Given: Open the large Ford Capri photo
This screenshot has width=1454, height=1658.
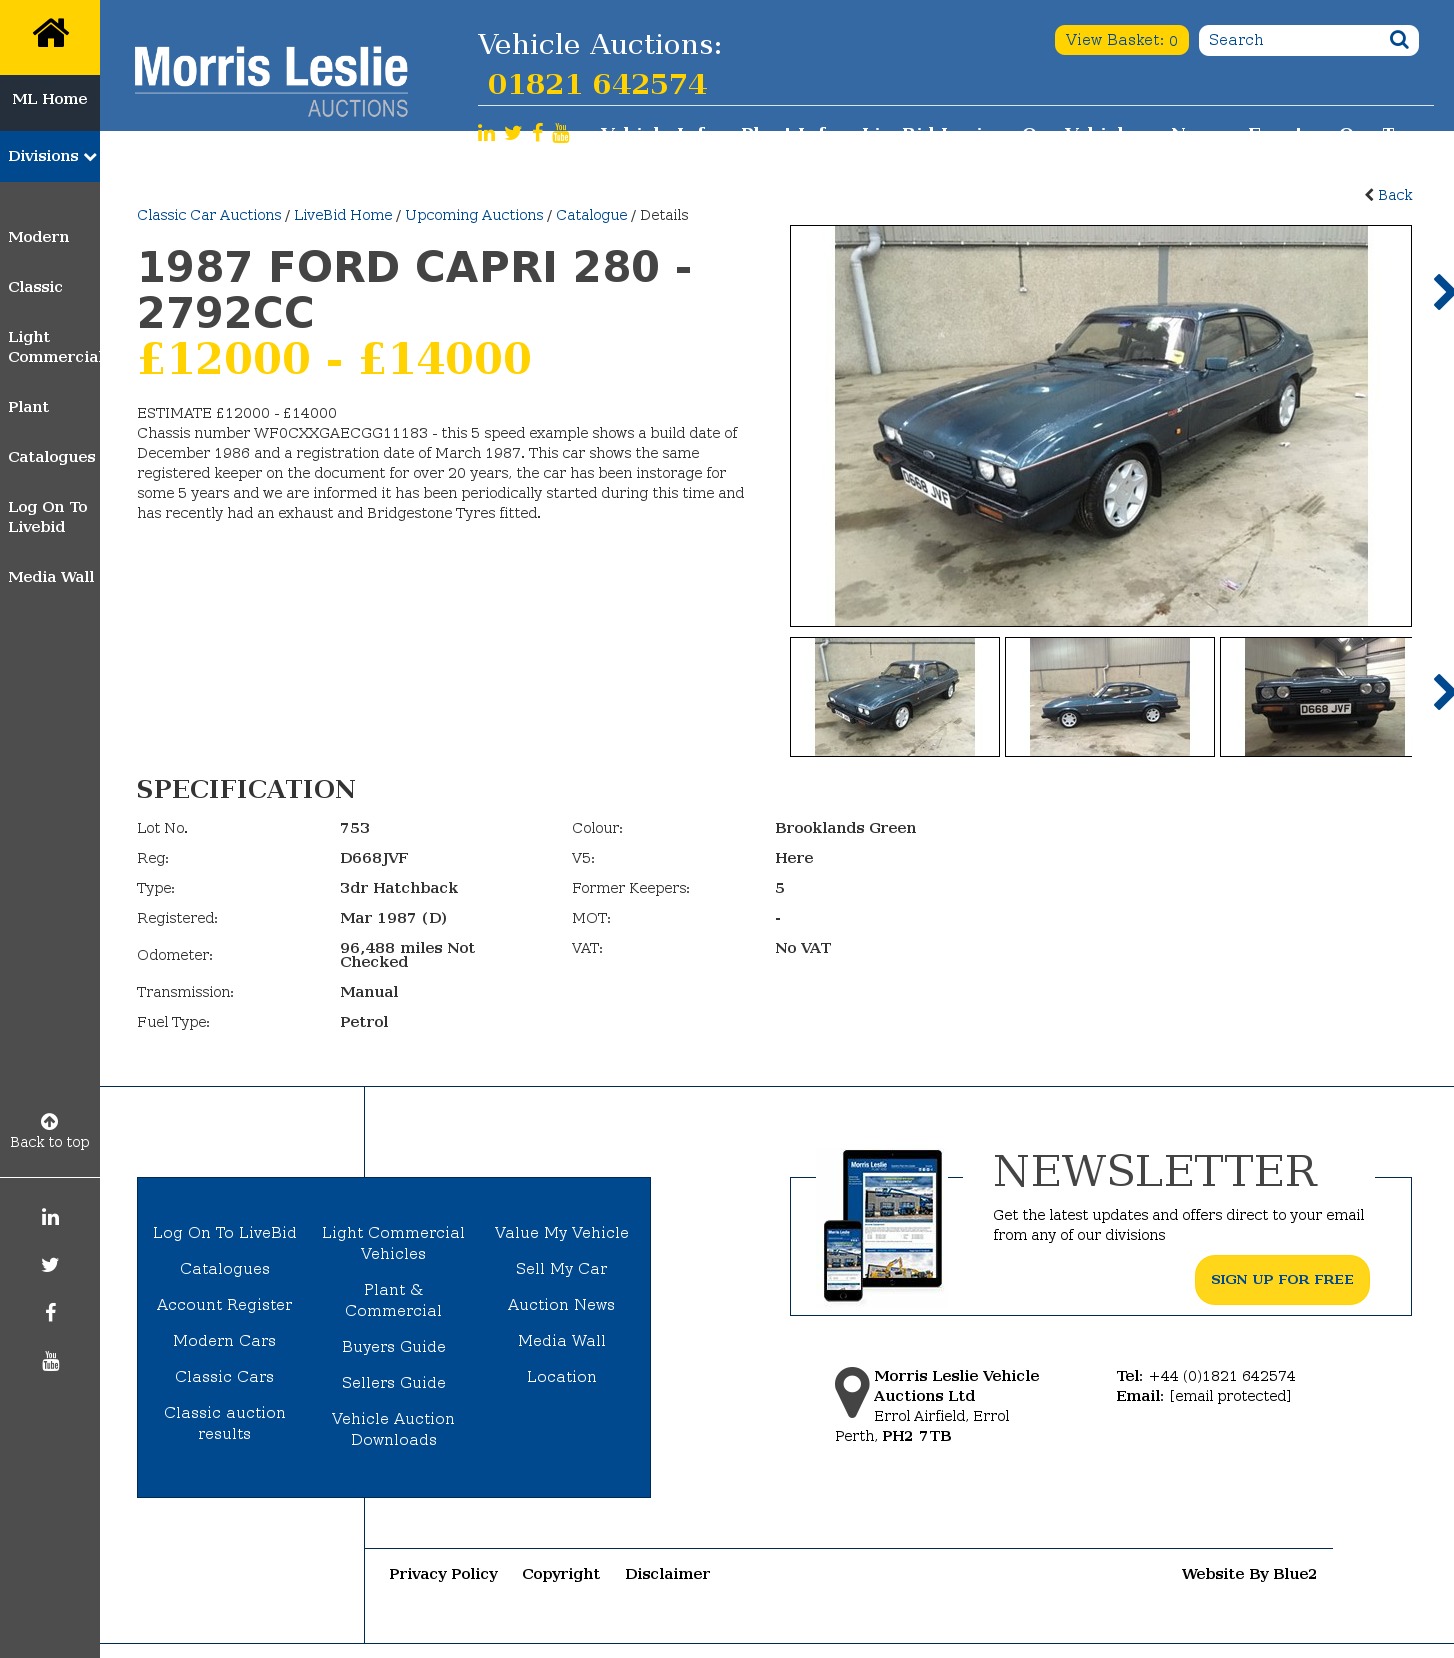Looking at the screenshot, I should point(1101,426).
